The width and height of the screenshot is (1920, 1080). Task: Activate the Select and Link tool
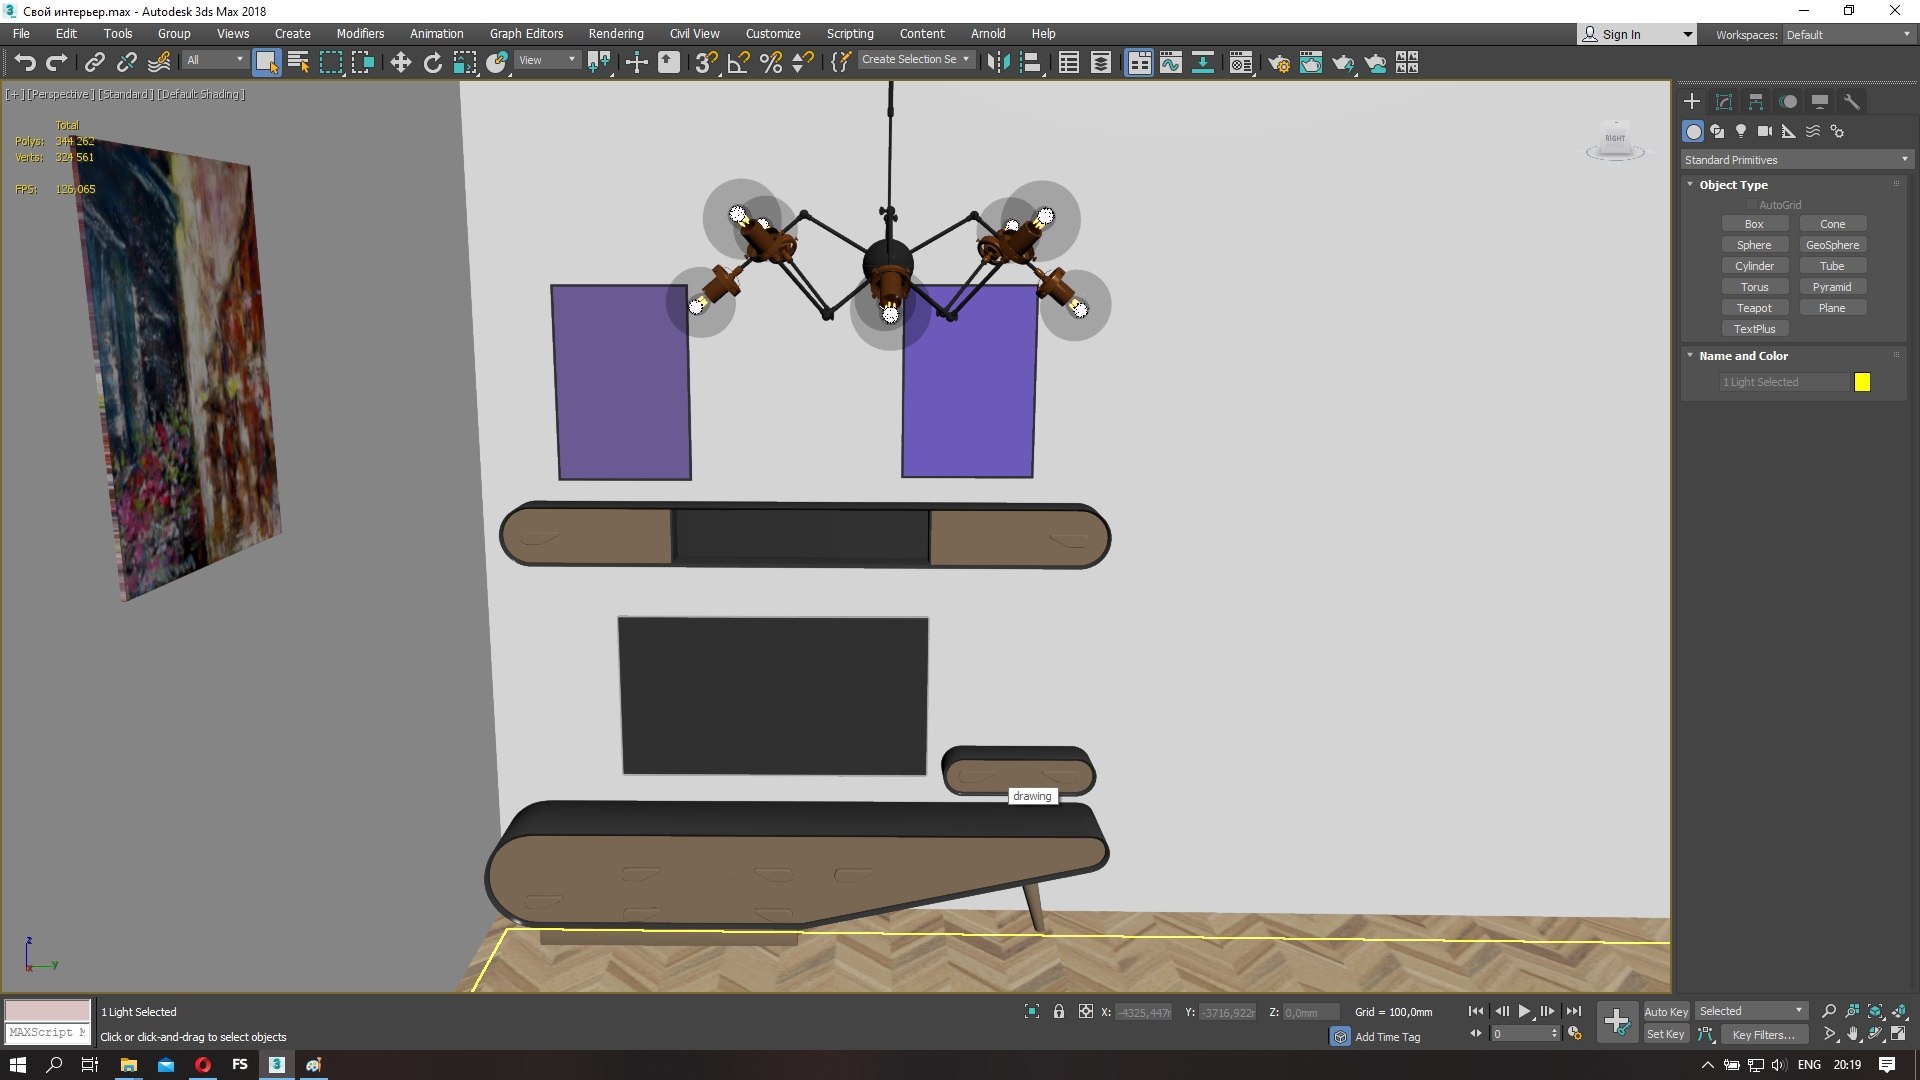[x=94, y=63]
